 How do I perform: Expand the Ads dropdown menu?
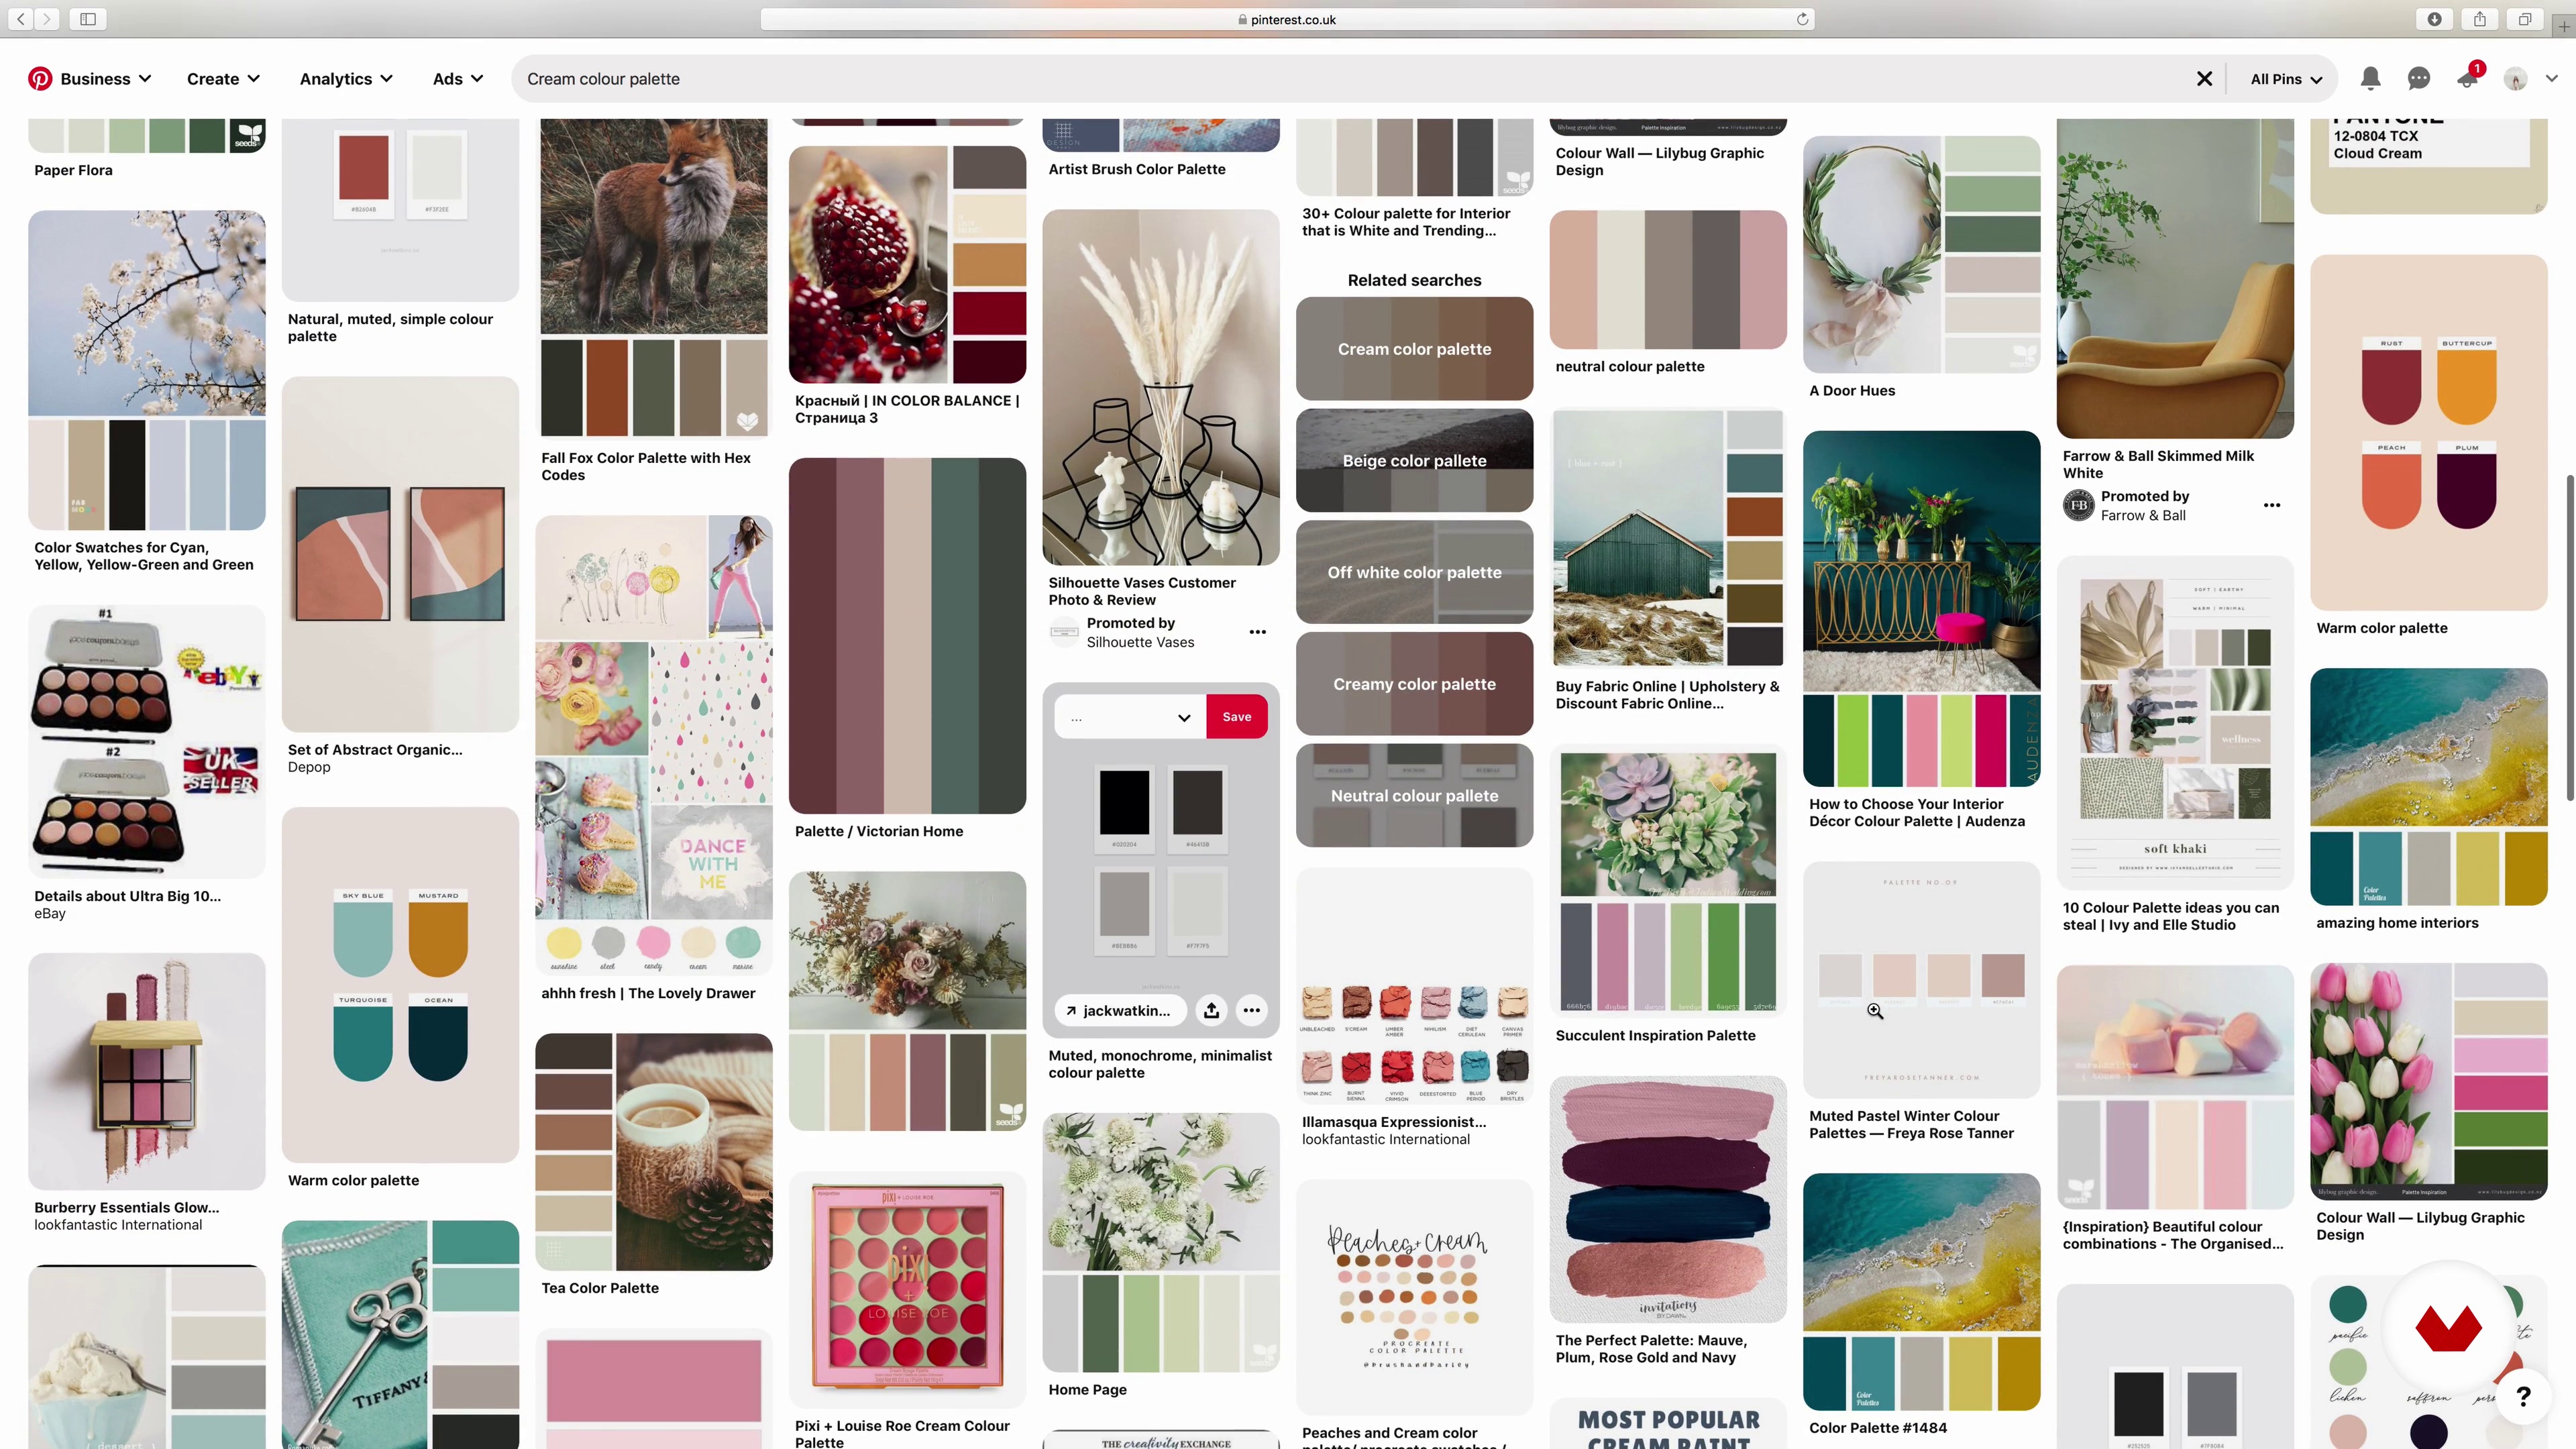point(458,79)
